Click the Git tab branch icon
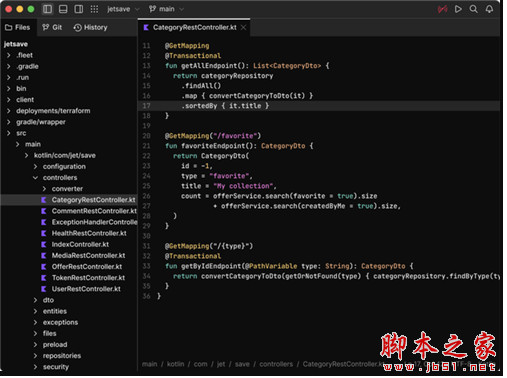Screen dimensions: 507x378 coord(46,27)
